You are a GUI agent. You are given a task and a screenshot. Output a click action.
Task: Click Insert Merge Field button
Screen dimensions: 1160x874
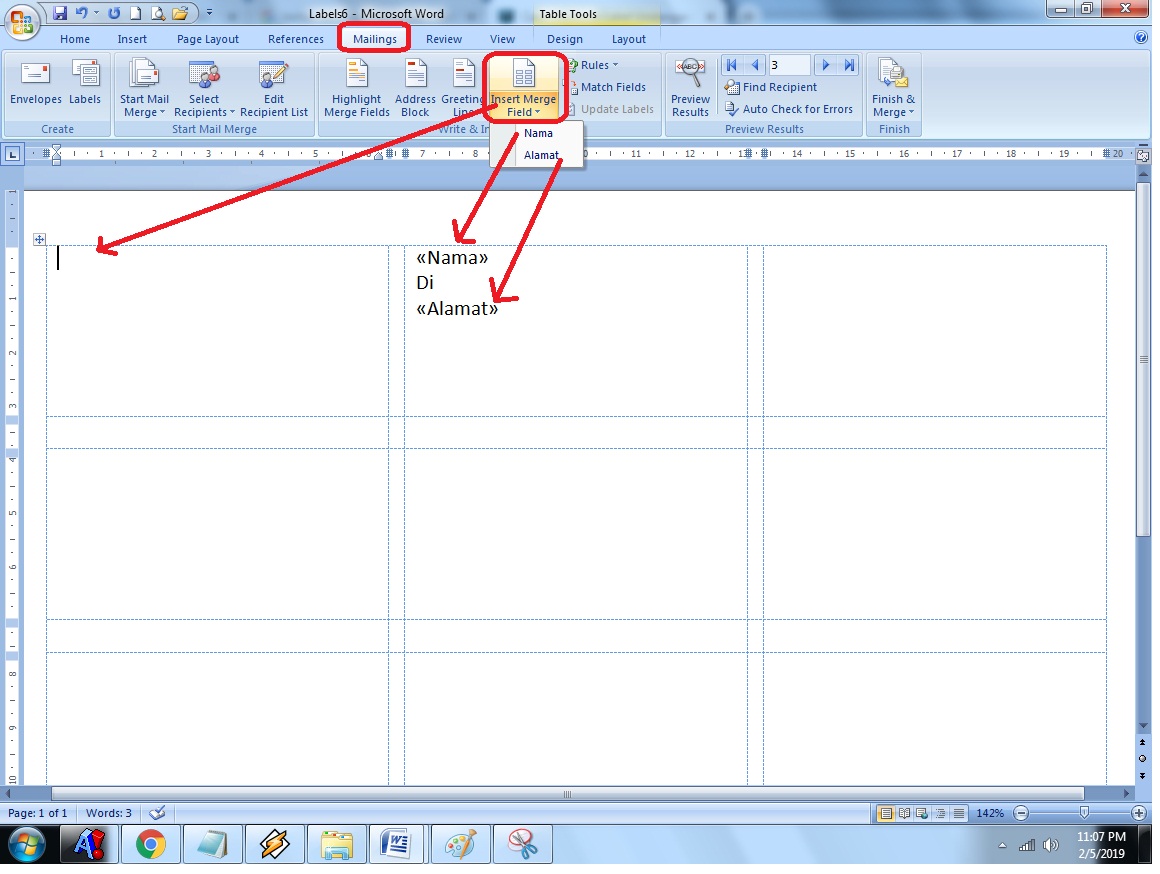click(524, 89)
